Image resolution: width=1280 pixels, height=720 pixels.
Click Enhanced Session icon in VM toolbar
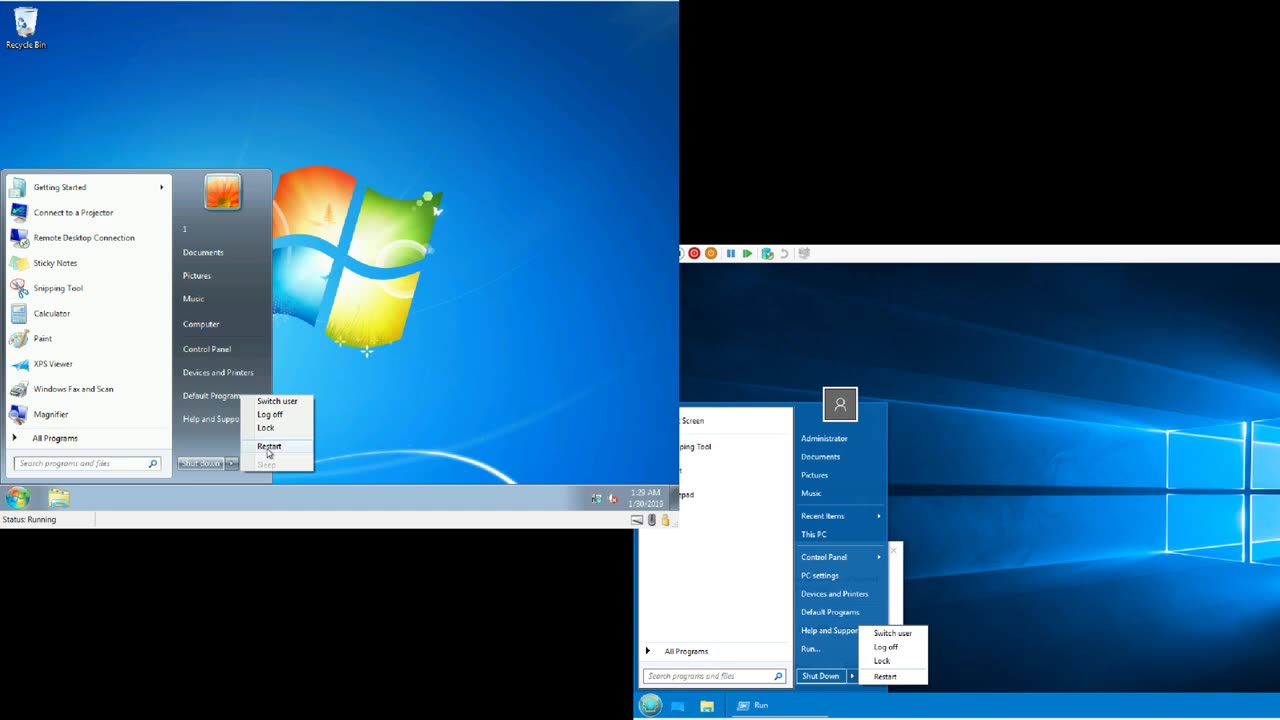(x=804, y=254)
